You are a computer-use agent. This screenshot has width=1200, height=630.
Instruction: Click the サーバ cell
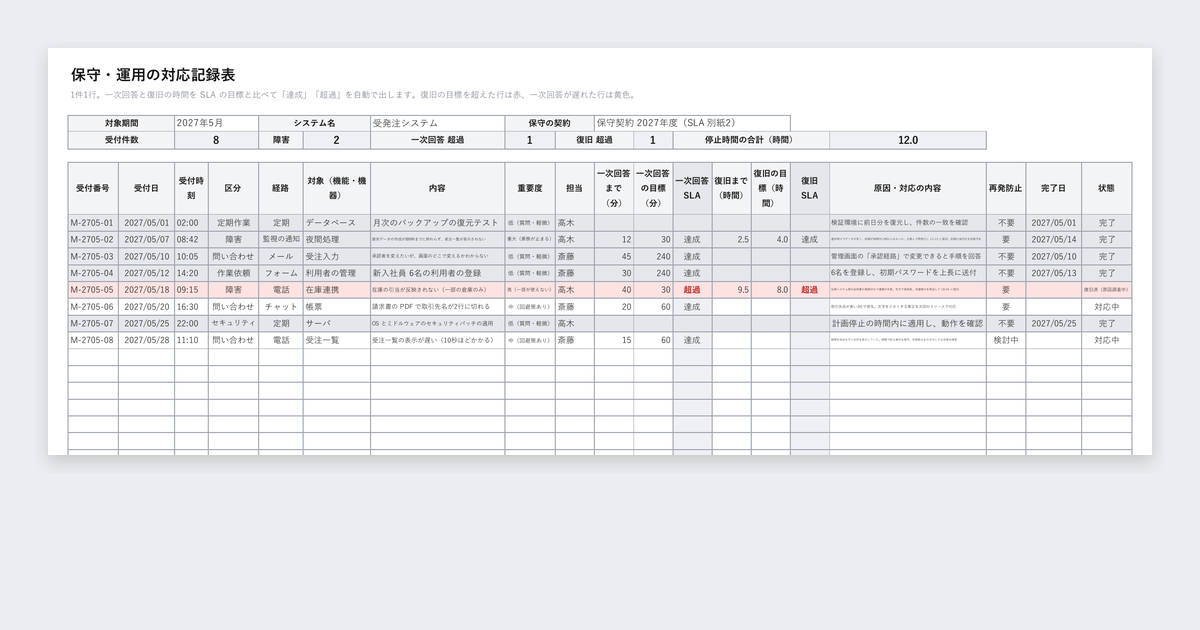coord(337,323)
